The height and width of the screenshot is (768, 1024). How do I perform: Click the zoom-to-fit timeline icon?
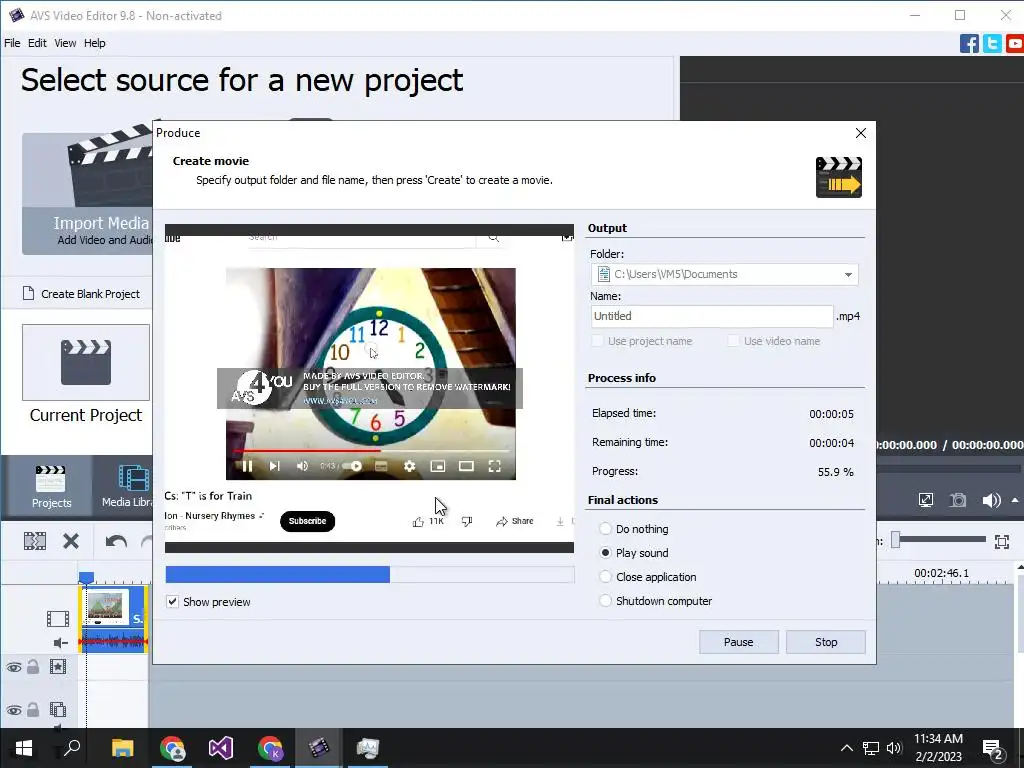click(x=1002, y=541)
